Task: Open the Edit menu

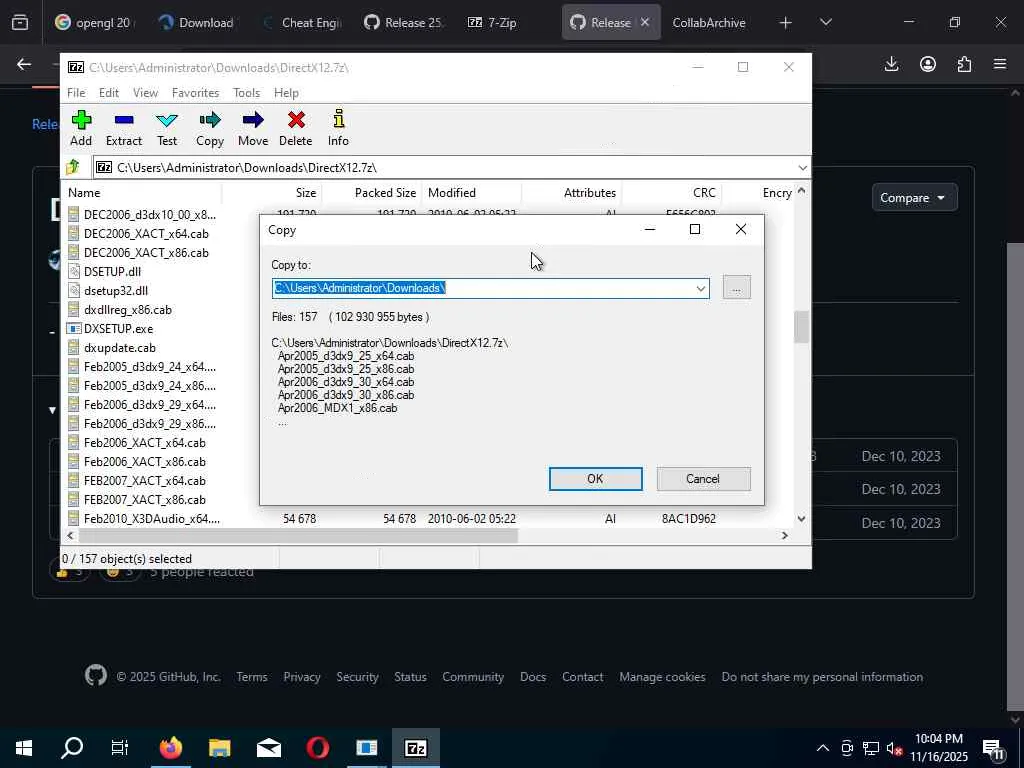Action: (109, 93)
